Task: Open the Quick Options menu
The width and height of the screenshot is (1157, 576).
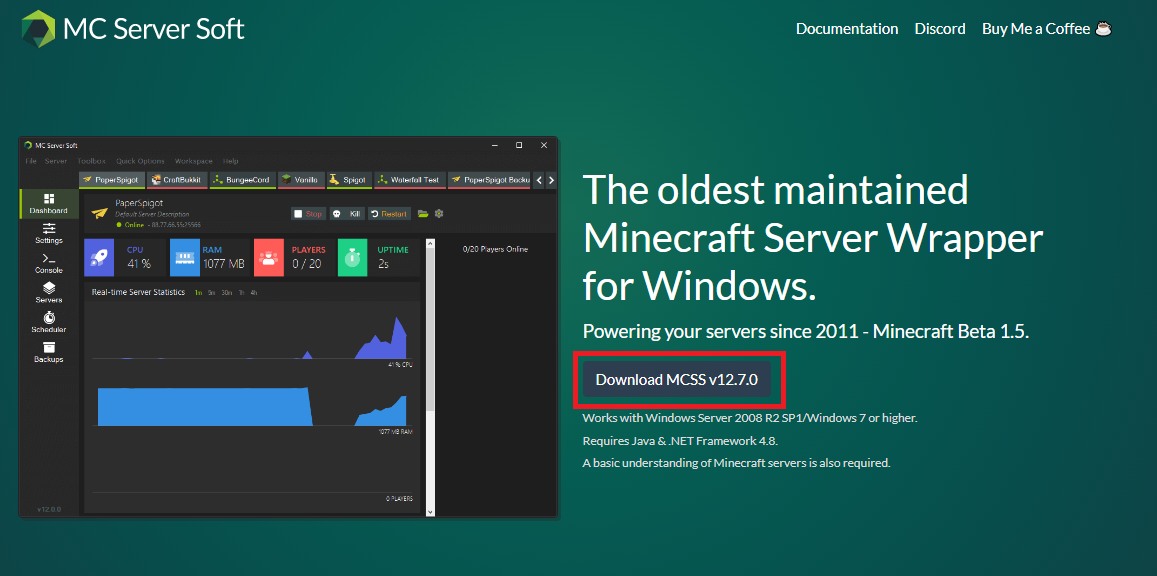Action: [140, 161]
